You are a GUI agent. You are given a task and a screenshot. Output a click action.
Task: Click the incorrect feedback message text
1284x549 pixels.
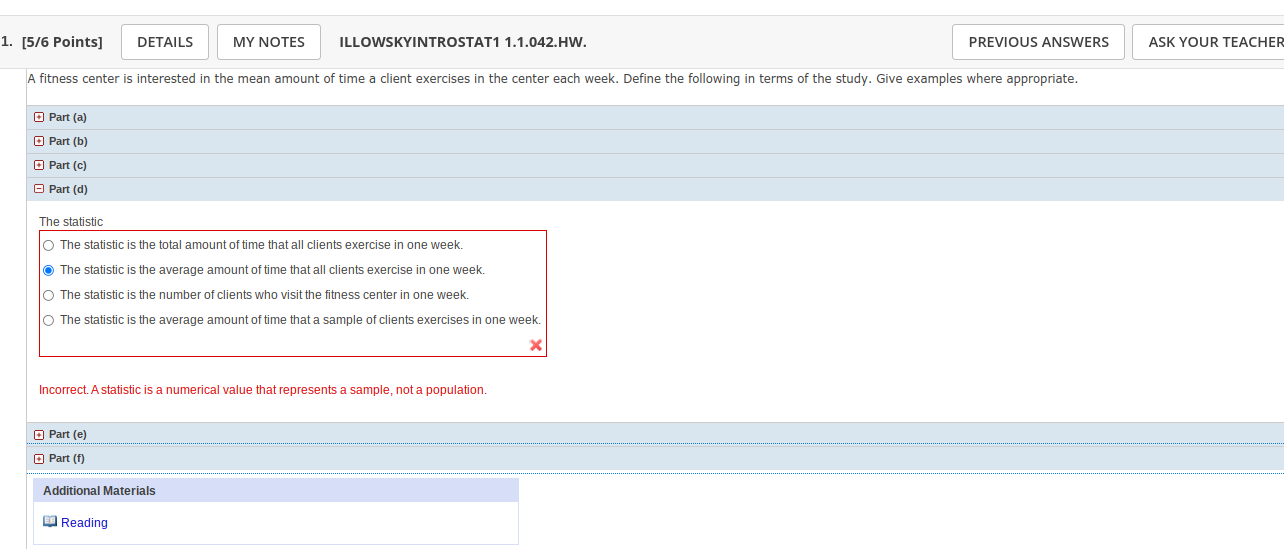pyautogui.click(x=263, y=390)
